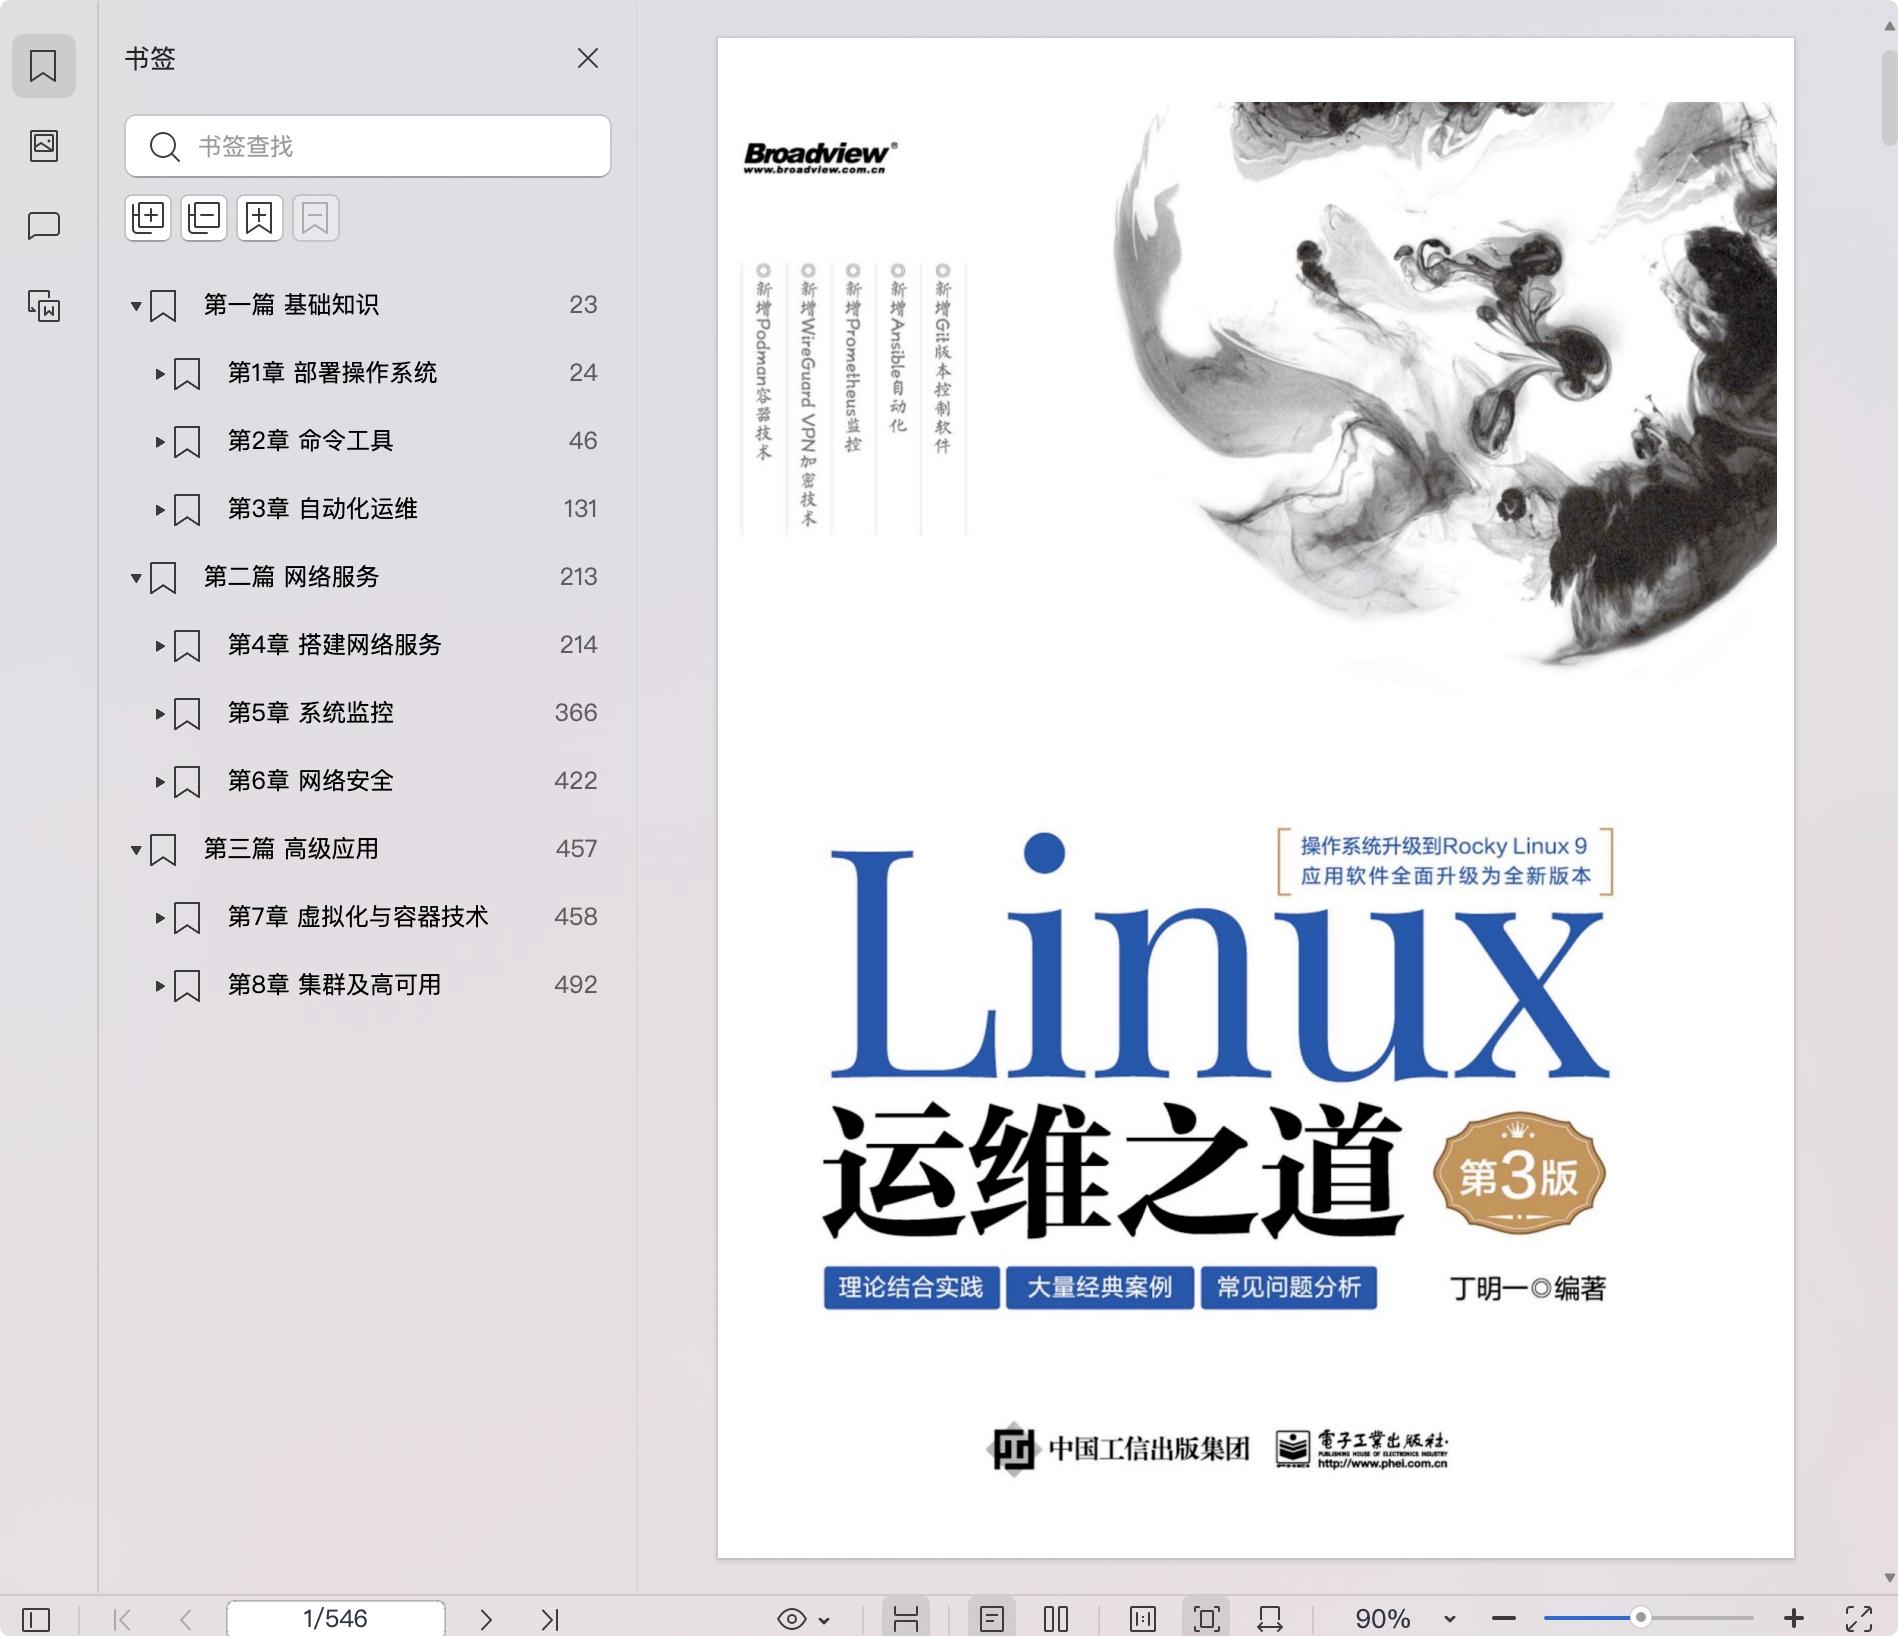Expand 第4章 搭建网络服务
1898x1636 pixels.
click(x=160, y=645)
